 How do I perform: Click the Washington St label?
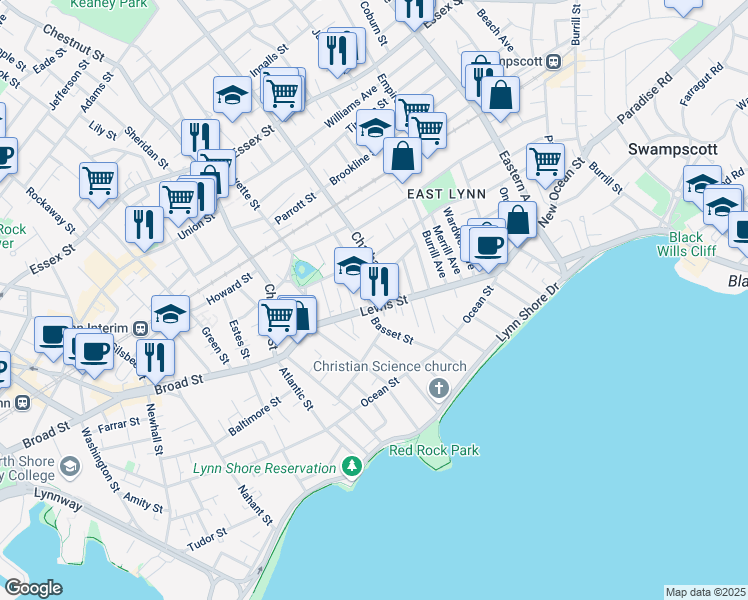click(x=100, y=460)
